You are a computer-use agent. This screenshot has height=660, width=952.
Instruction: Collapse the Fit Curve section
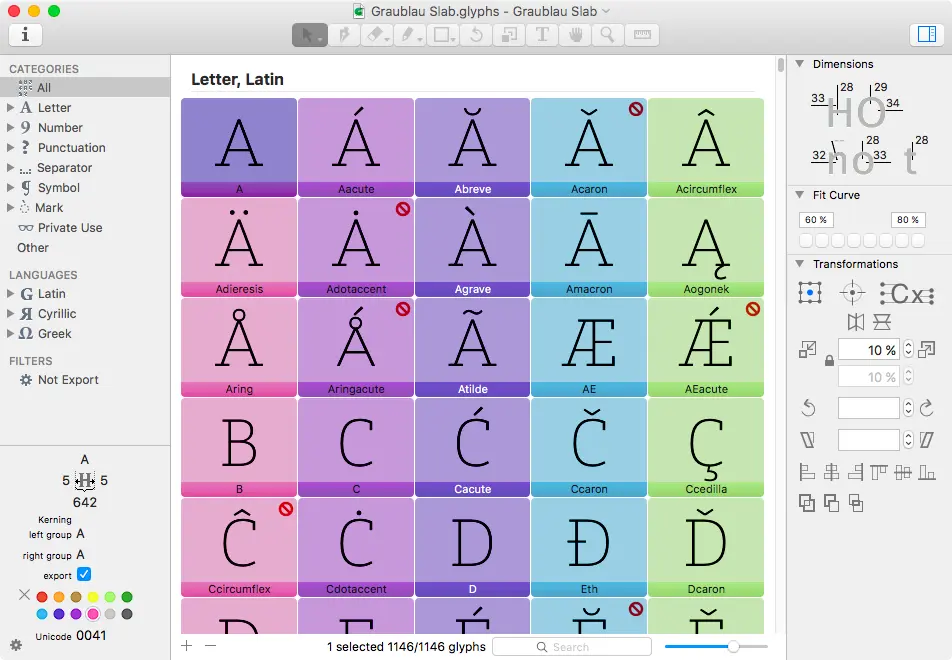(x=800, y=195)
